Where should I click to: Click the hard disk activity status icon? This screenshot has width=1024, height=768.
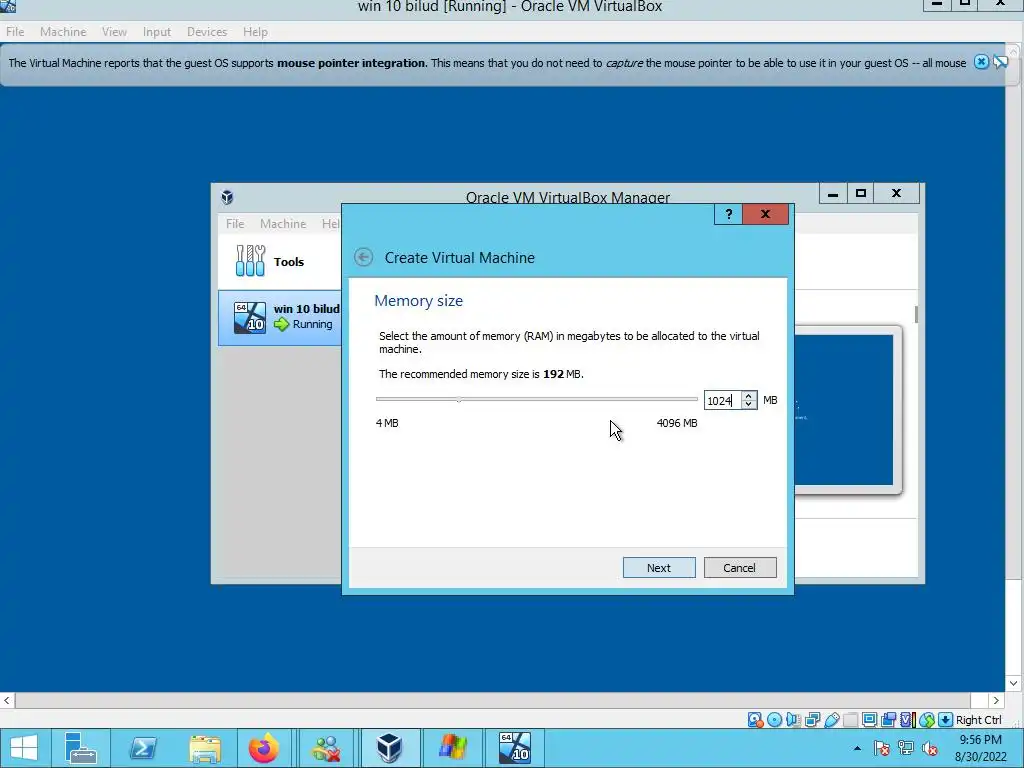click(756, 720)
